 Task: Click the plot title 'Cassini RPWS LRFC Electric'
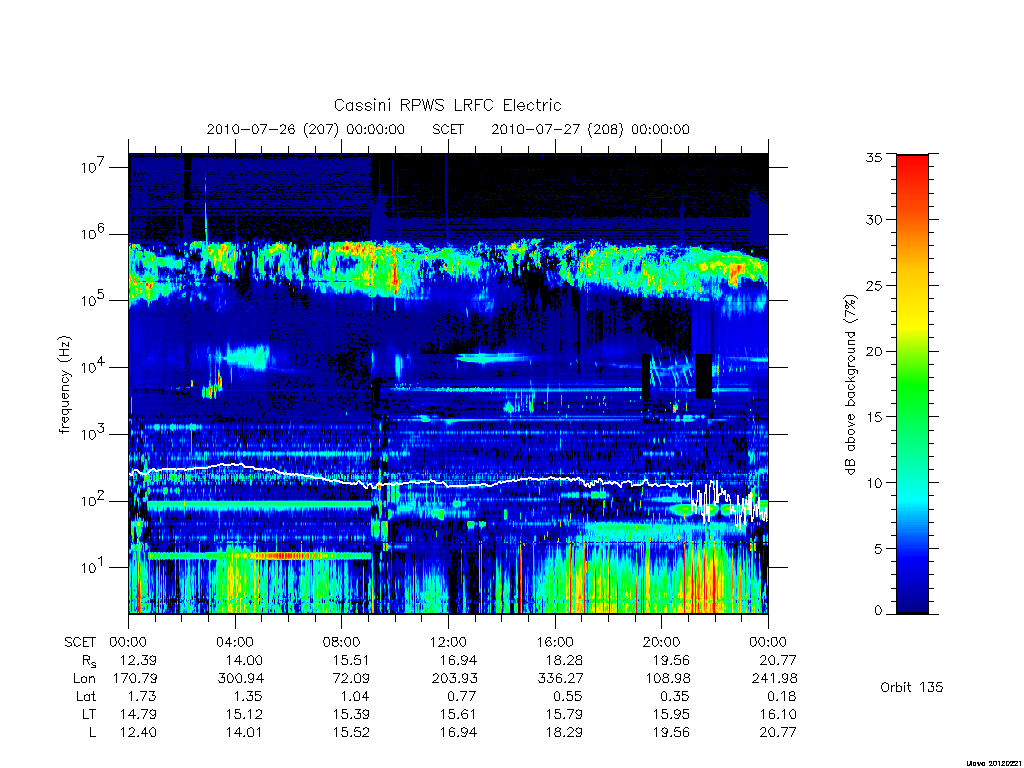pyautogui.click(x=447, y=105)
